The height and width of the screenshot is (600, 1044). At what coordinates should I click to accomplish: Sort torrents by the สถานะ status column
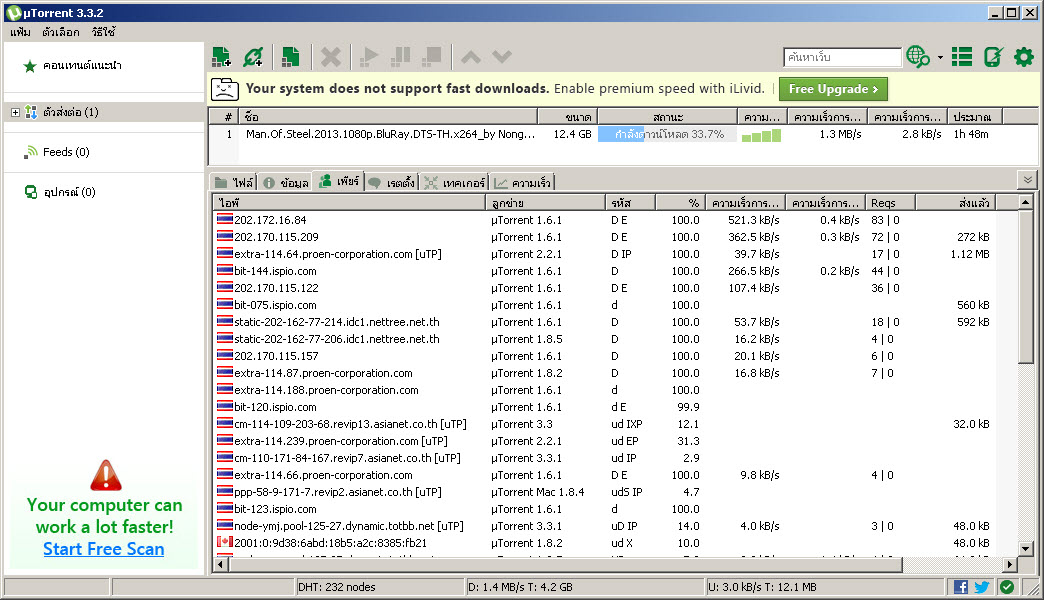(x=667, y=117)
